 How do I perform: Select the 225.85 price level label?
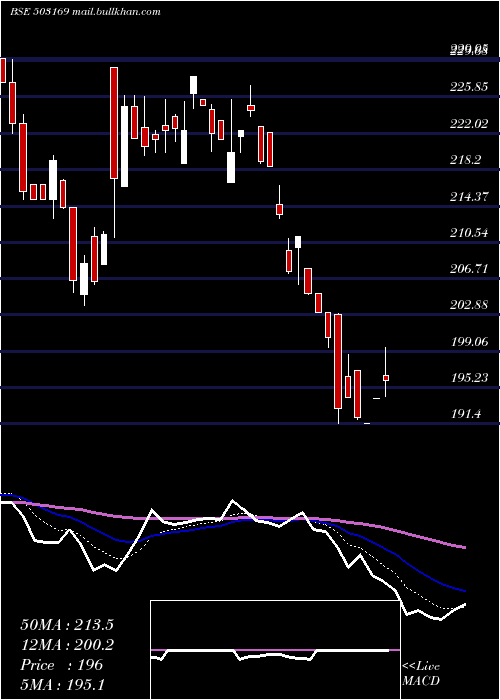(469, 87)
